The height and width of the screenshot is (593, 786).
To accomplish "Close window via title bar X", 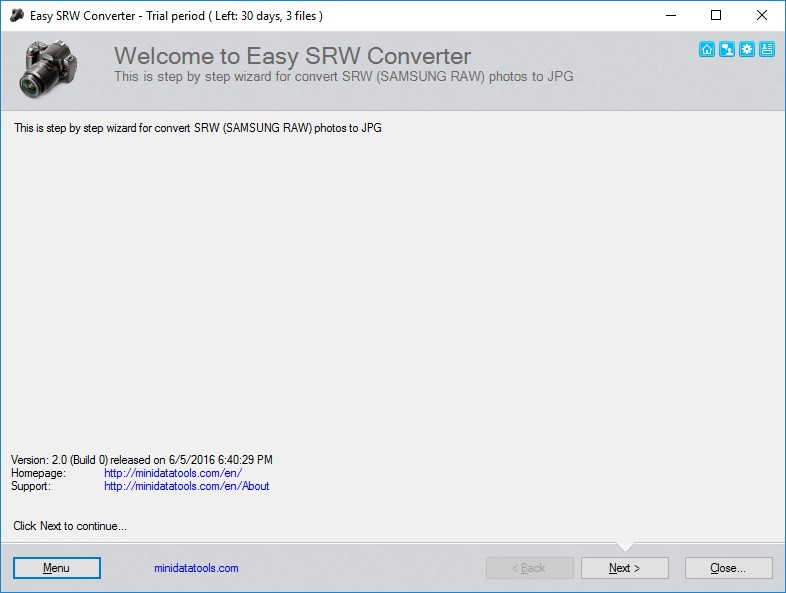I will tap(761, 16).
